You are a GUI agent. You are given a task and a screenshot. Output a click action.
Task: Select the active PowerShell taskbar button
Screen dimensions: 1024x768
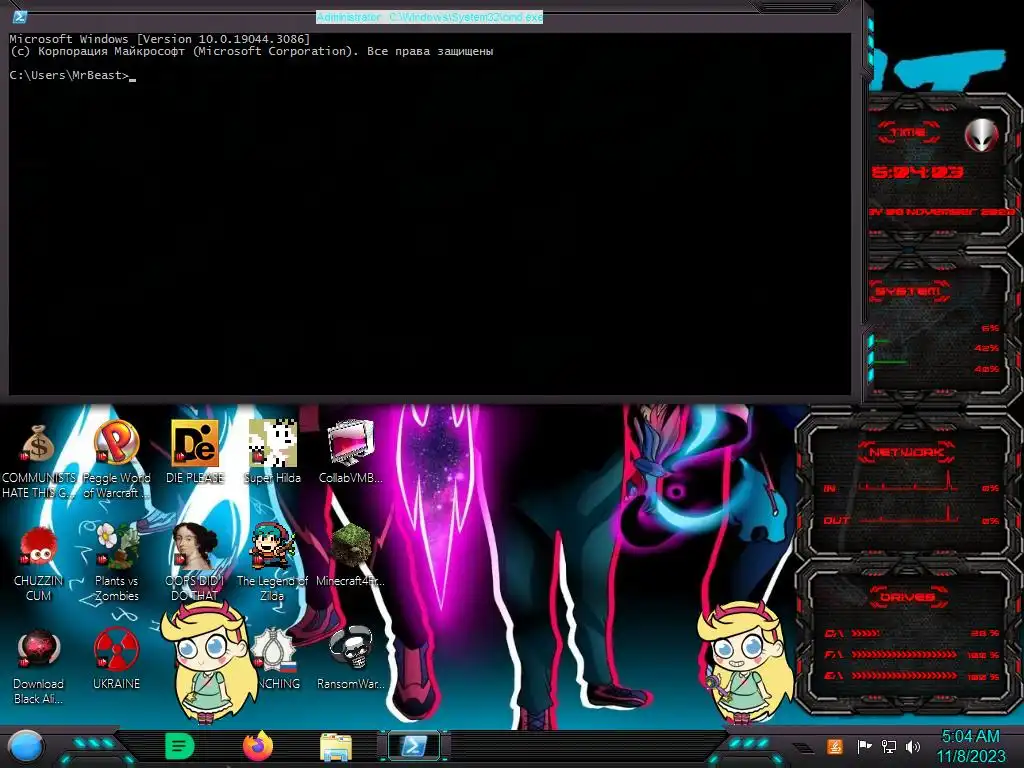pyautogui.click(x=413, y=746)
